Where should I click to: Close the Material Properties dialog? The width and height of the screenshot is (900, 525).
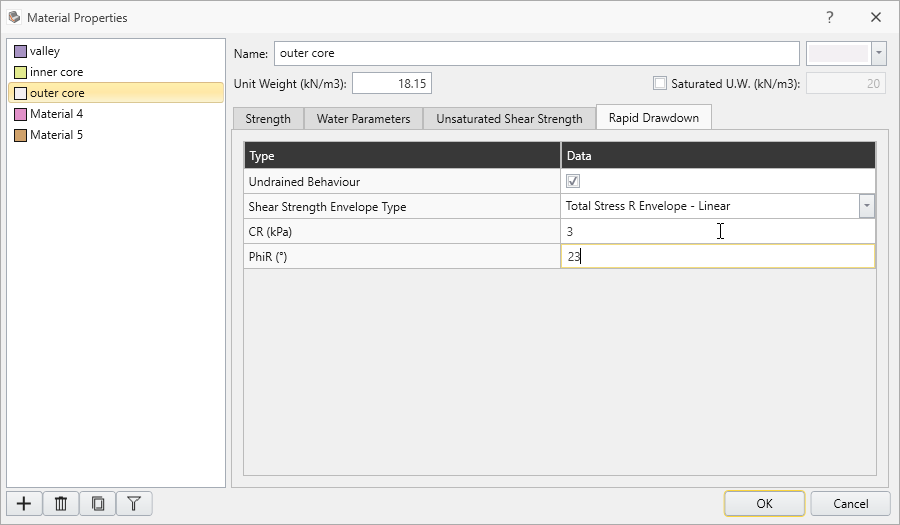point(876,17)
